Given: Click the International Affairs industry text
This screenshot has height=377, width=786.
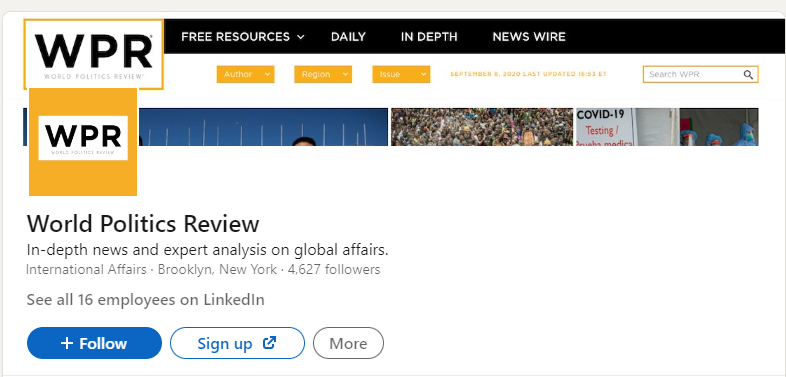Looking at the screenshot, I should (x=86, y=269).
